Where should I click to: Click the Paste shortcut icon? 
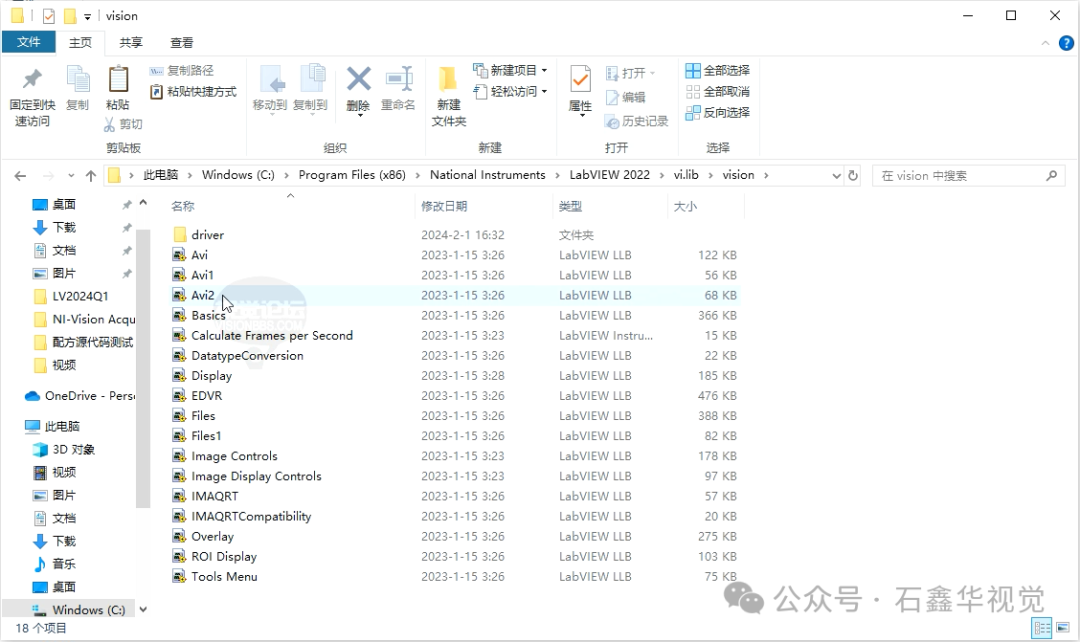[x=156, y=92]
